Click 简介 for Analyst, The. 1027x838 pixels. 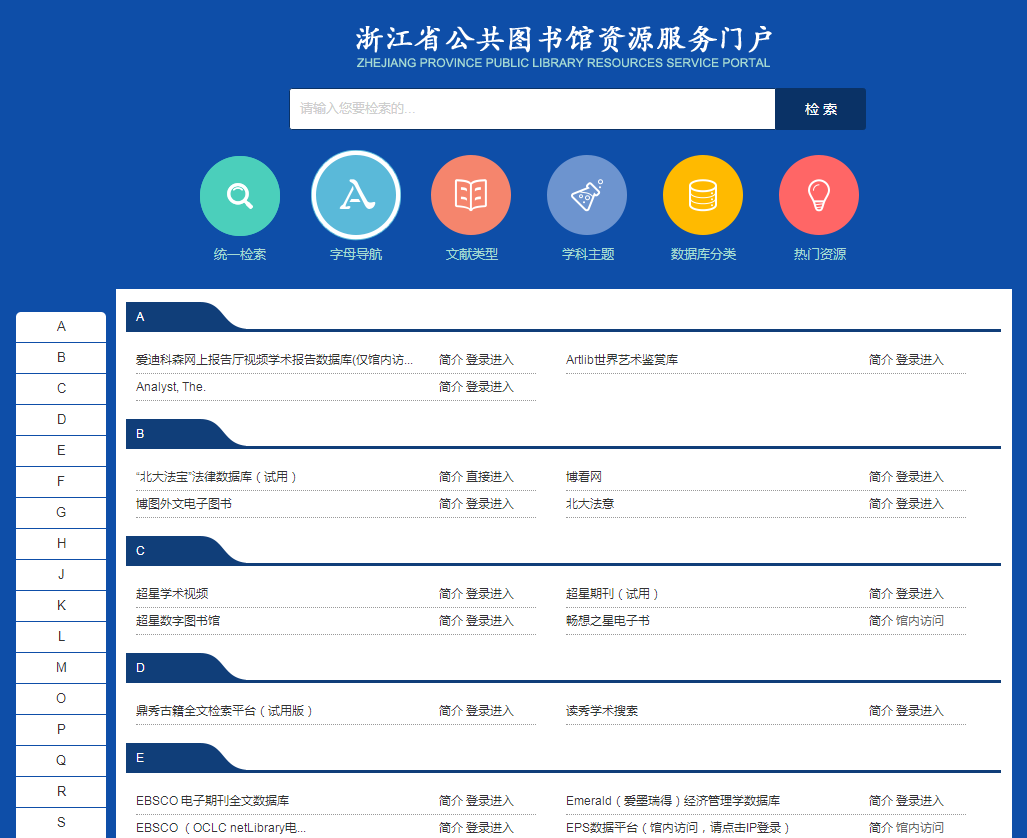click(x=451, y=387)
